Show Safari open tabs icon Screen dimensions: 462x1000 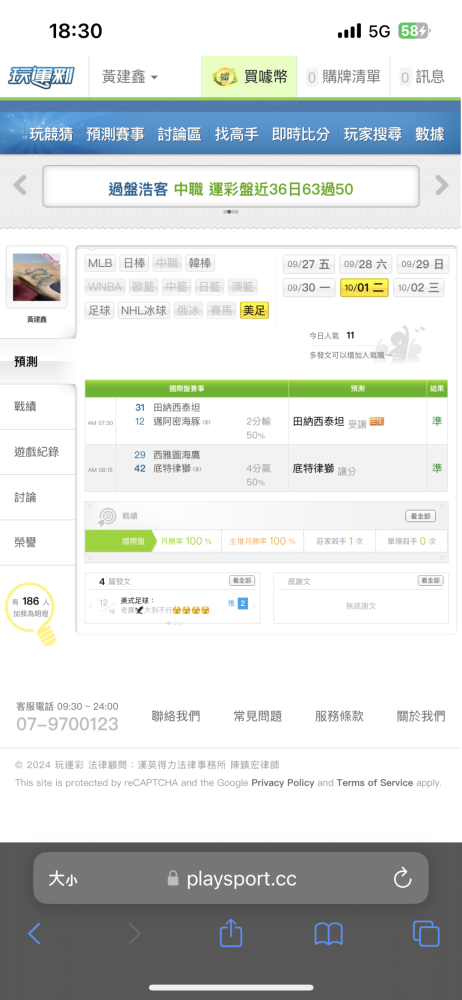[426, 934]
